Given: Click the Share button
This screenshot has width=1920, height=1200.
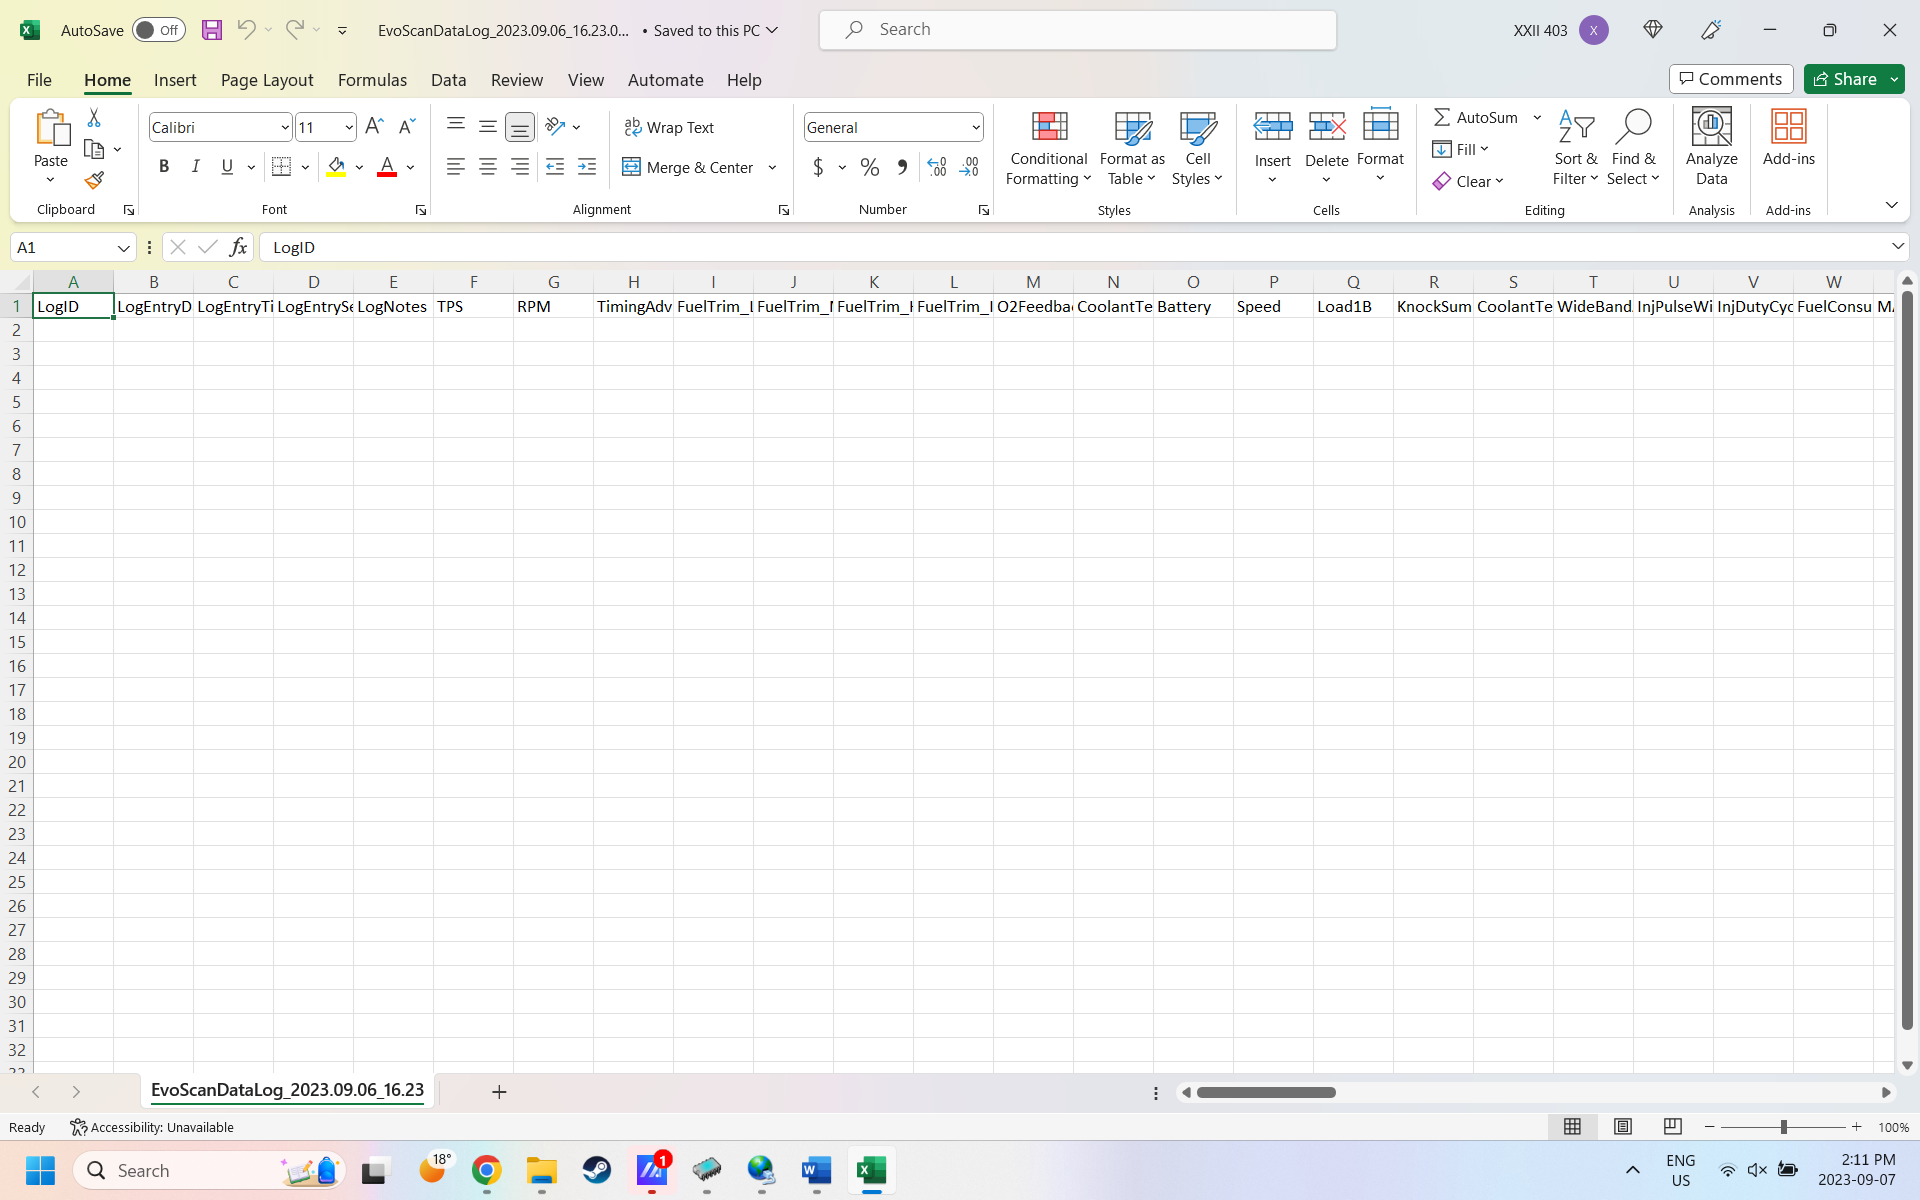Looking at the screenshot, I should tap(1845, 79).
